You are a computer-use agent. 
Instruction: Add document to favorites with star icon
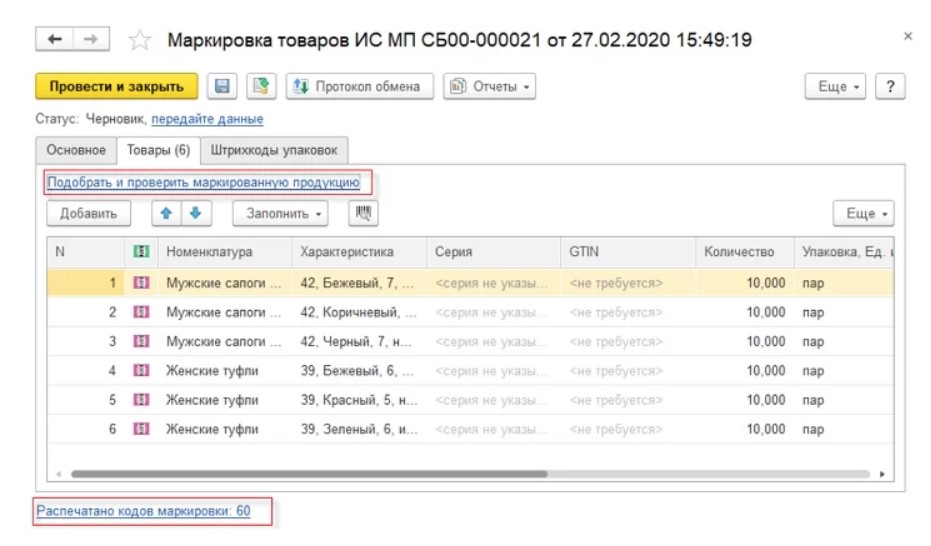140,40
